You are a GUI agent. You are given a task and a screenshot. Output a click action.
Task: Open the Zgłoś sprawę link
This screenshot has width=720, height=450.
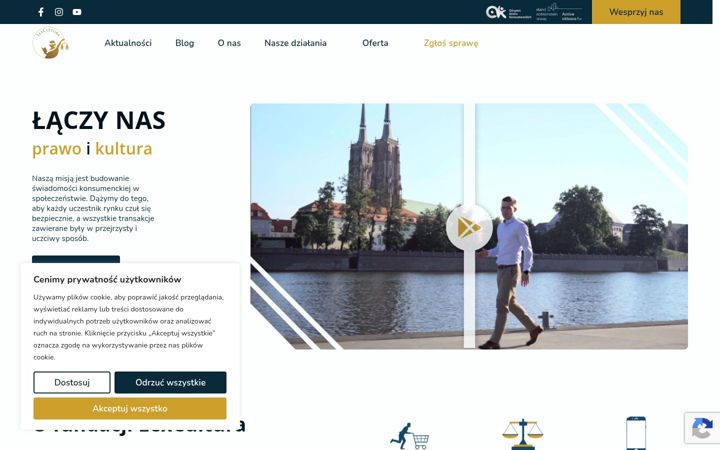click(451, 43)
